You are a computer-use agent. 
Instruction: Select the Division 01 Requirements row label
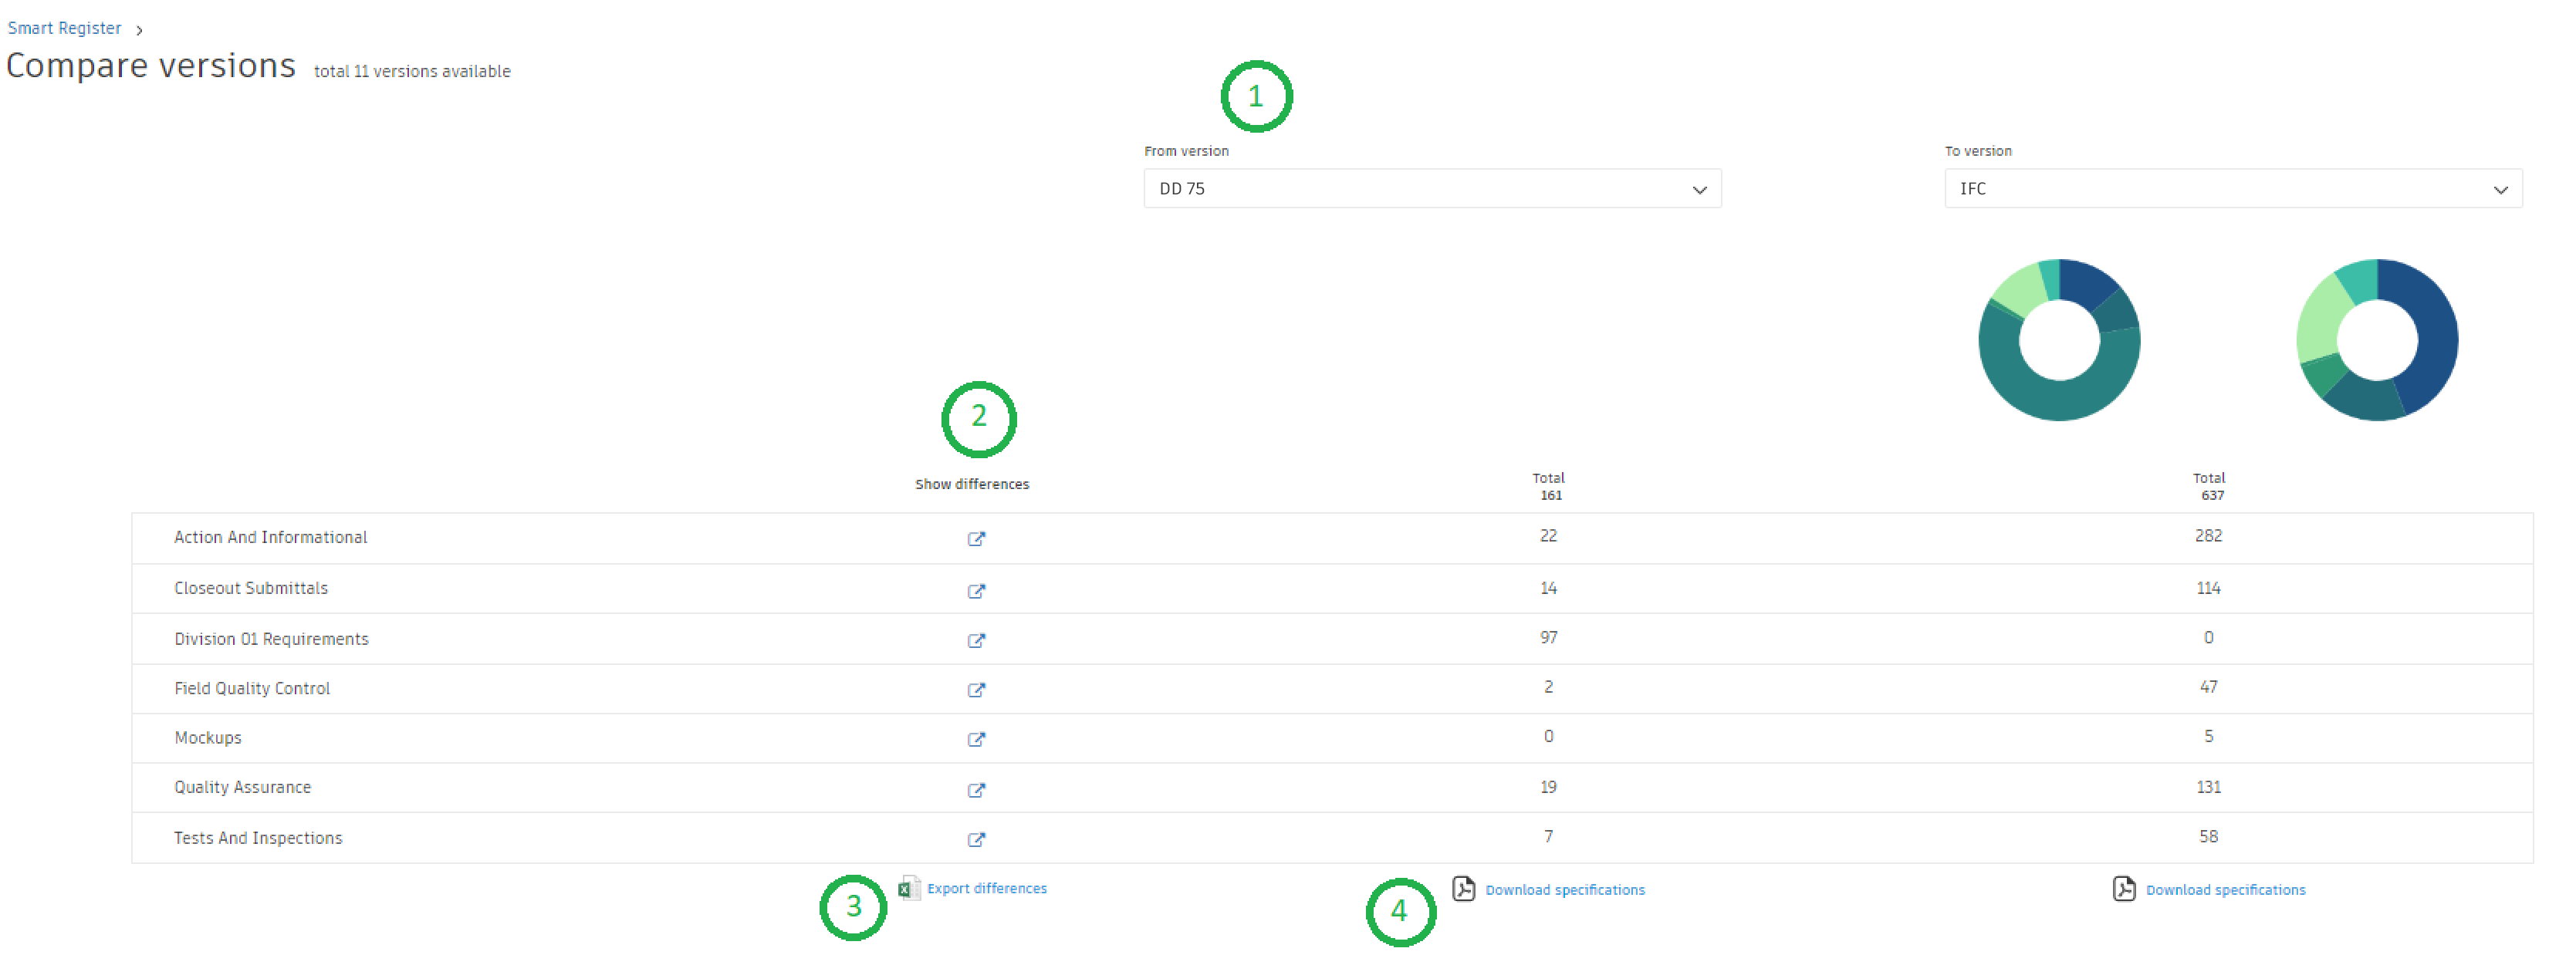point(271,639)
